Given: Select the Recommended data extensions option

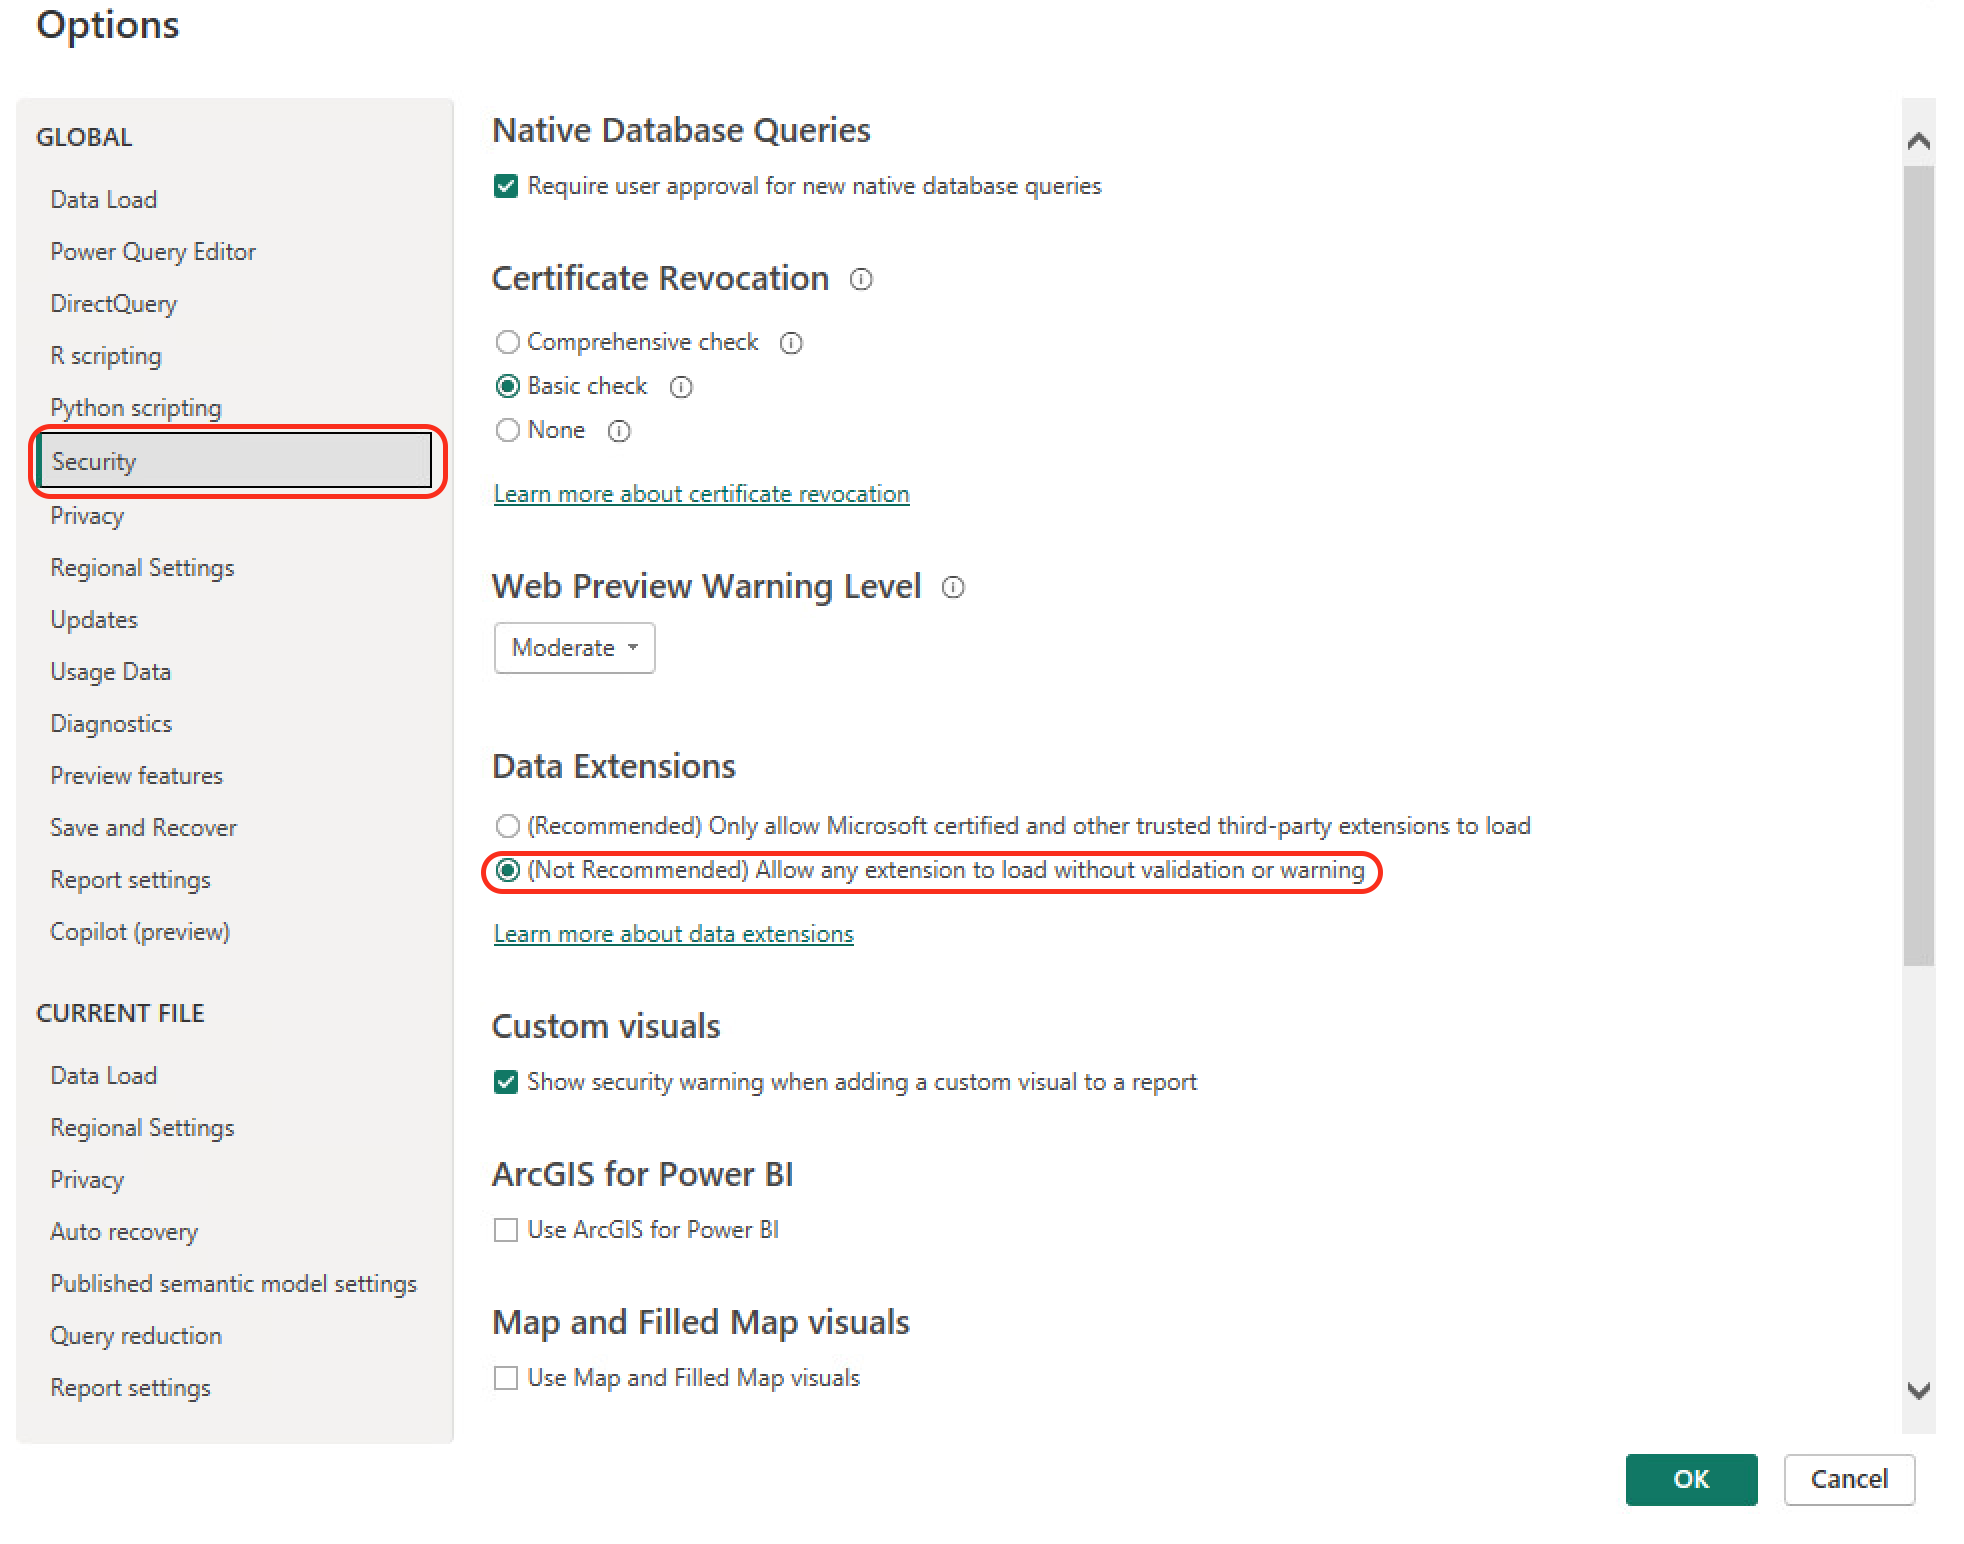Looking at the screenshot, I should tap(507, 826).
